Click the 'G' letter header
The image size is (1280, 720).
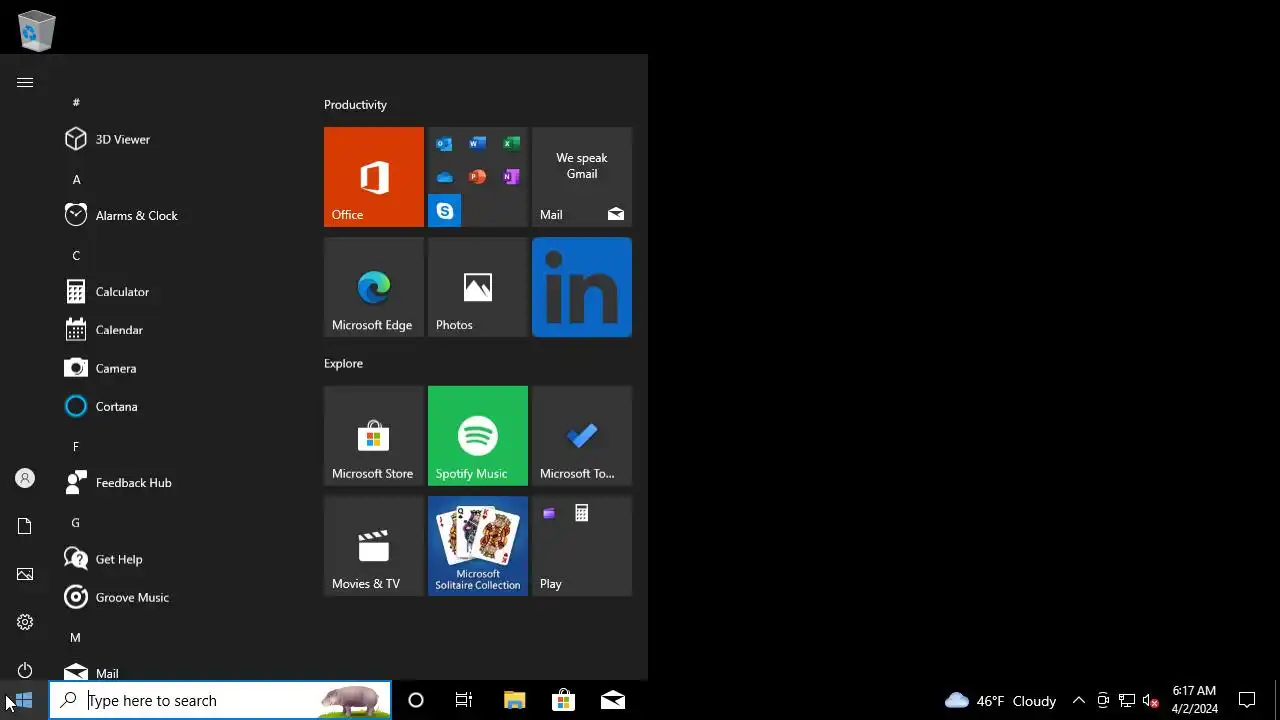(76, 522)
